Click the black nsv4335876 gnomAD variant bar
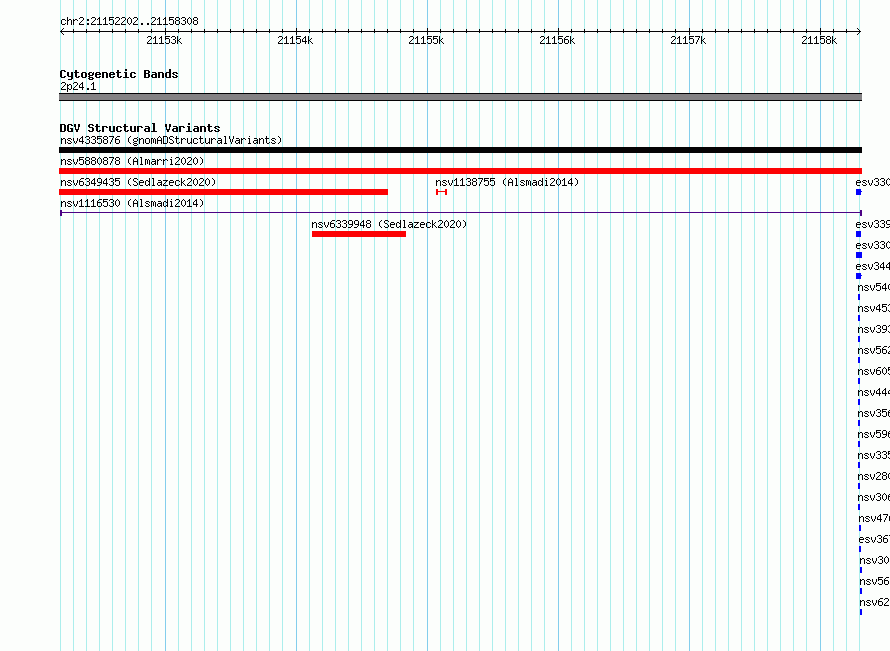This screenshot has height=651, width=890. [460, 150]
